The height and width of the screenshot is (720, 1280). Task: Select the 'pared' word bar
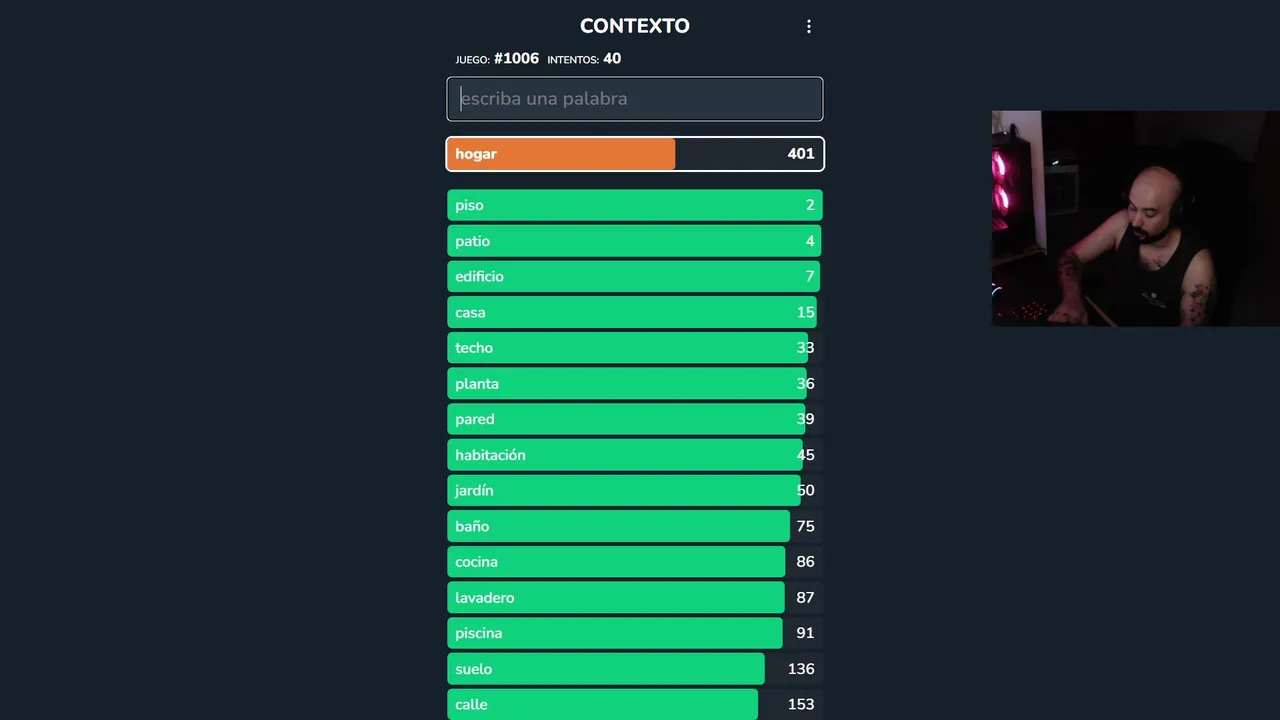(634, 419)
